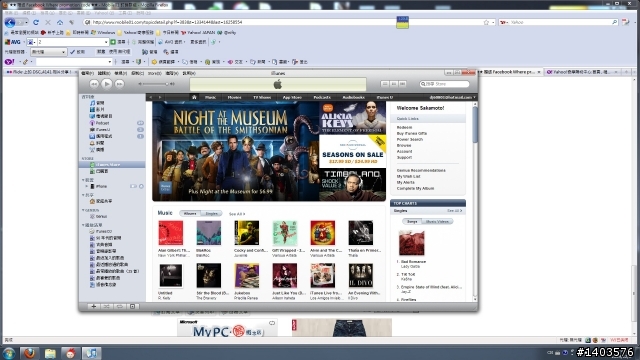The height and width of the screenshot is (360, 640).
Task: Click the iTunes Store forward arrow
Action: point(160,97)
